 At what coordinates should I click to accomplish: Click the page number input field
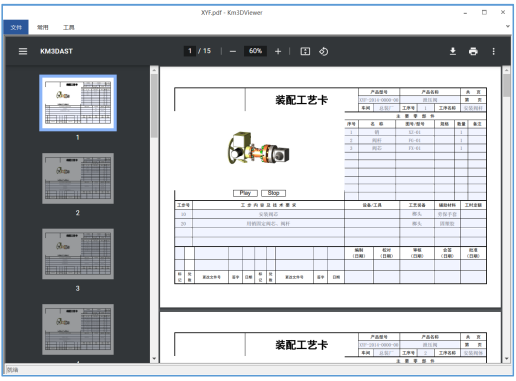(x=190, y=51)
